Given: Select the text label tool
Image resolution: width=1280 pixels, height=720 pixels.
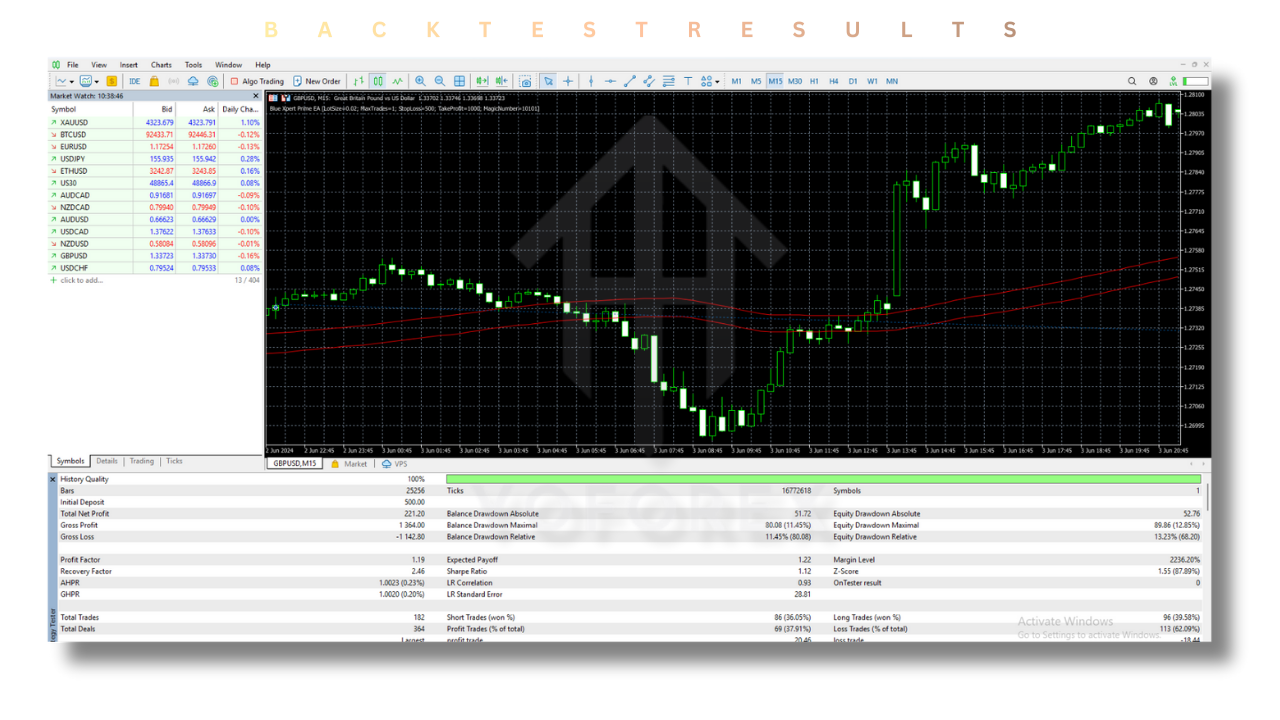Looking at the screenshot, I should tap(688, 81).
